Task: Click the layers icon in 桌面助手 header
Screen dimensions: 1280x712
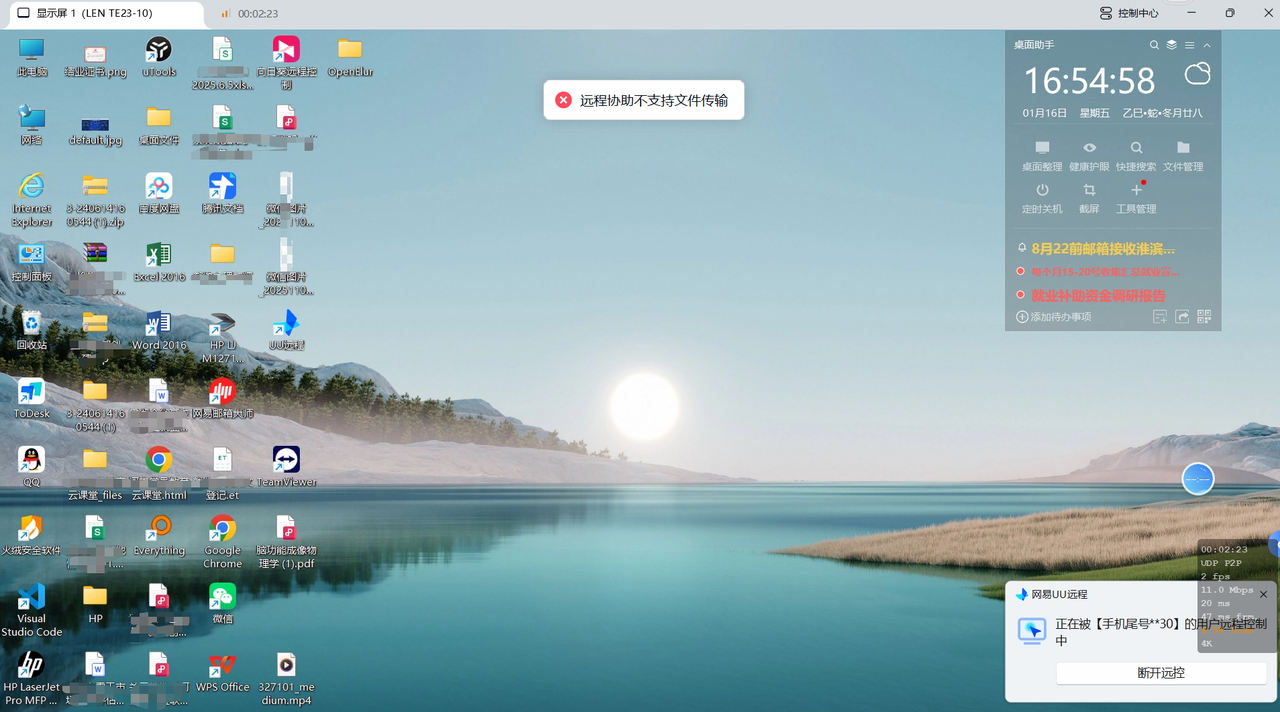Action: coord(1172,45)
